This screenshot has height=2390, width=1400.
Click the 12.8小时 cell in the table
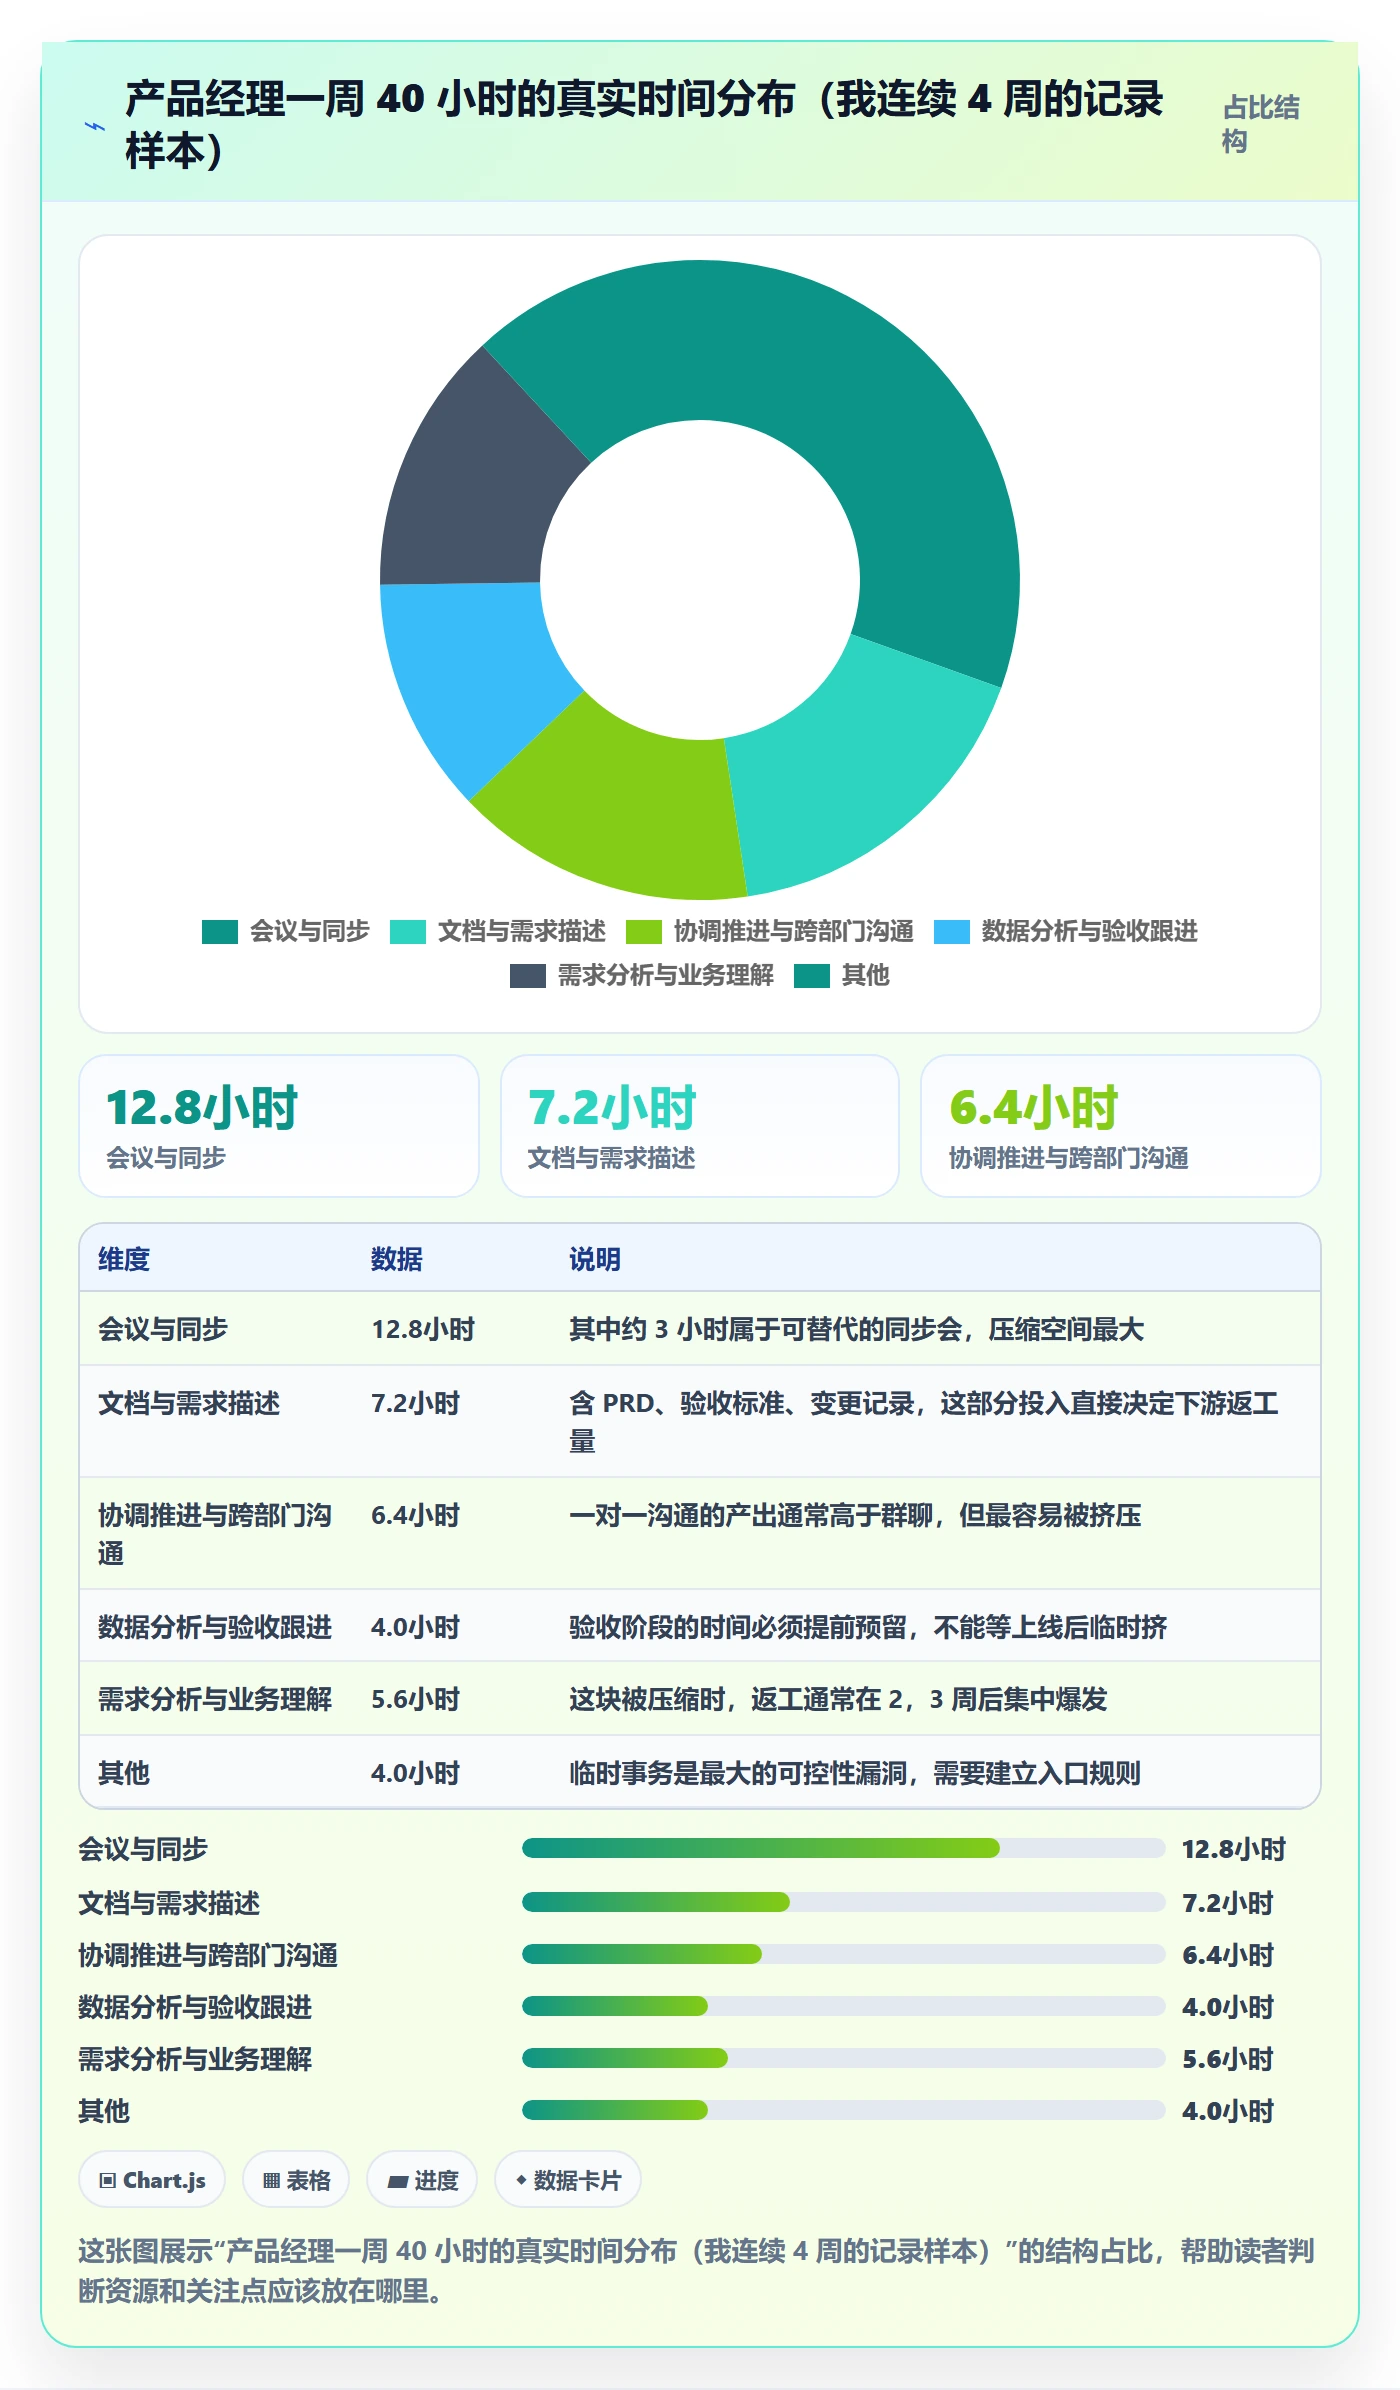[423, 1329]
